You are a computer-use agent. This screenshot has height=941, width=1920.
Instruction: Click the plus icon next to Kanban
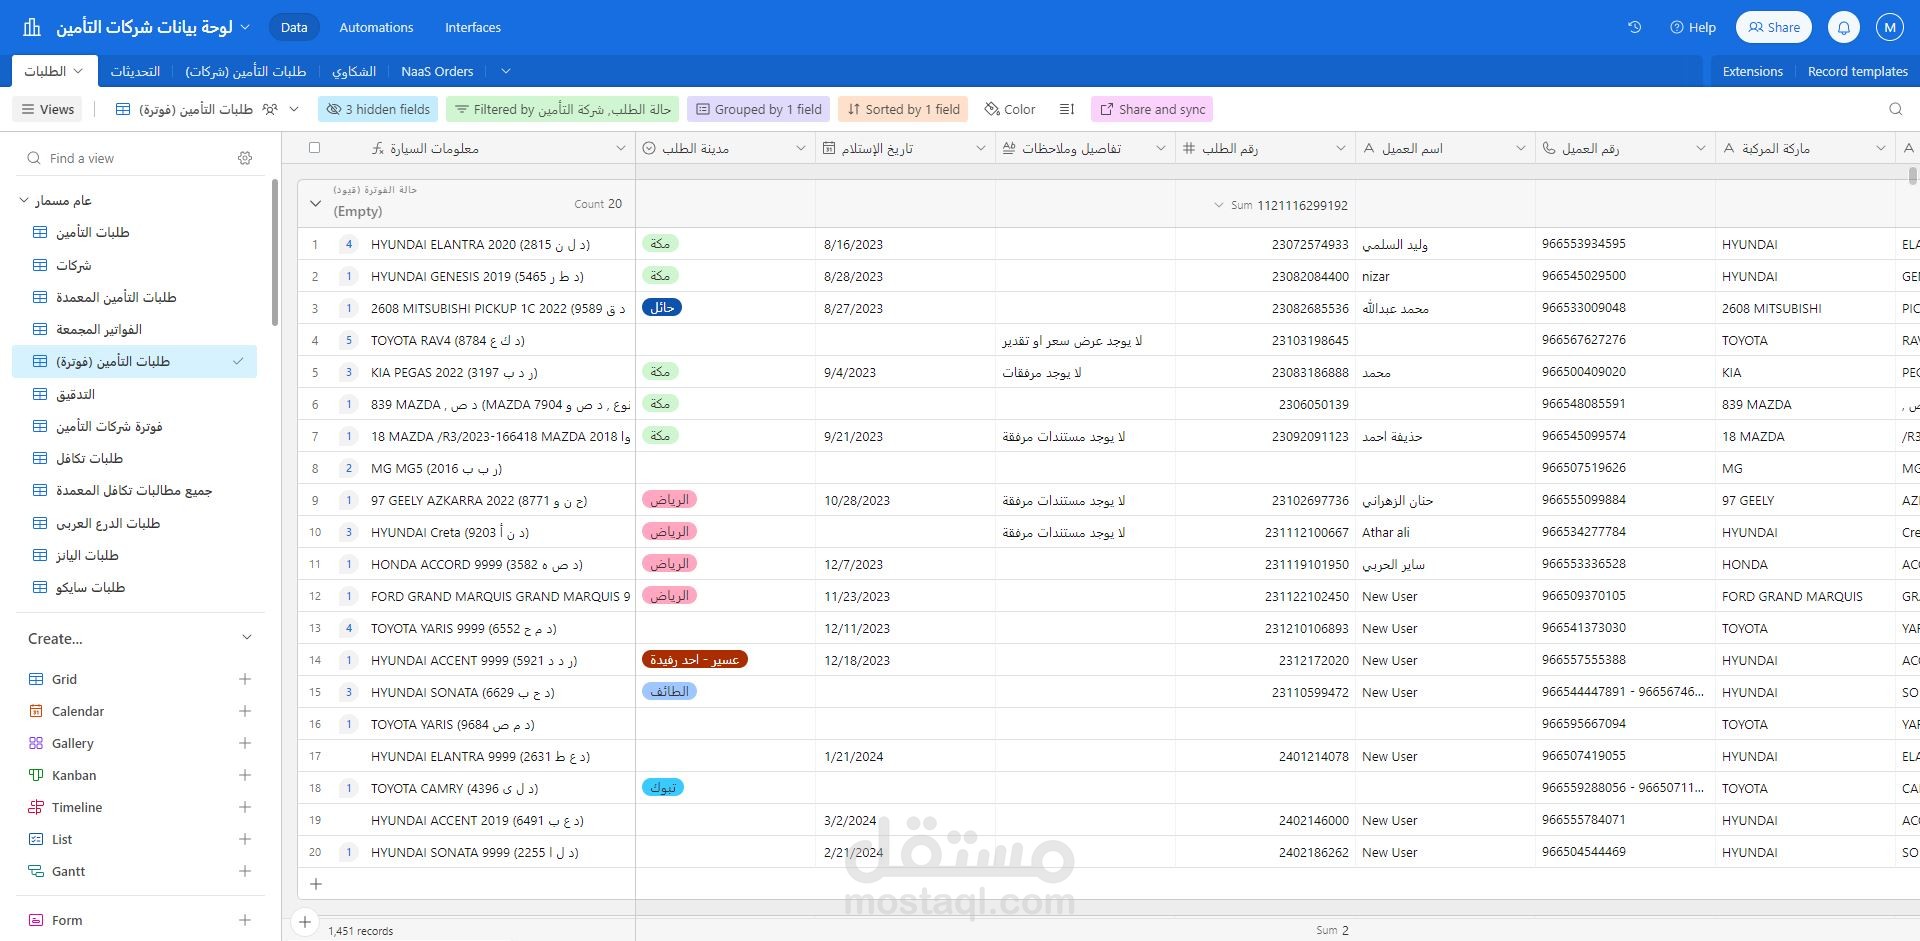tap(245, 775)
